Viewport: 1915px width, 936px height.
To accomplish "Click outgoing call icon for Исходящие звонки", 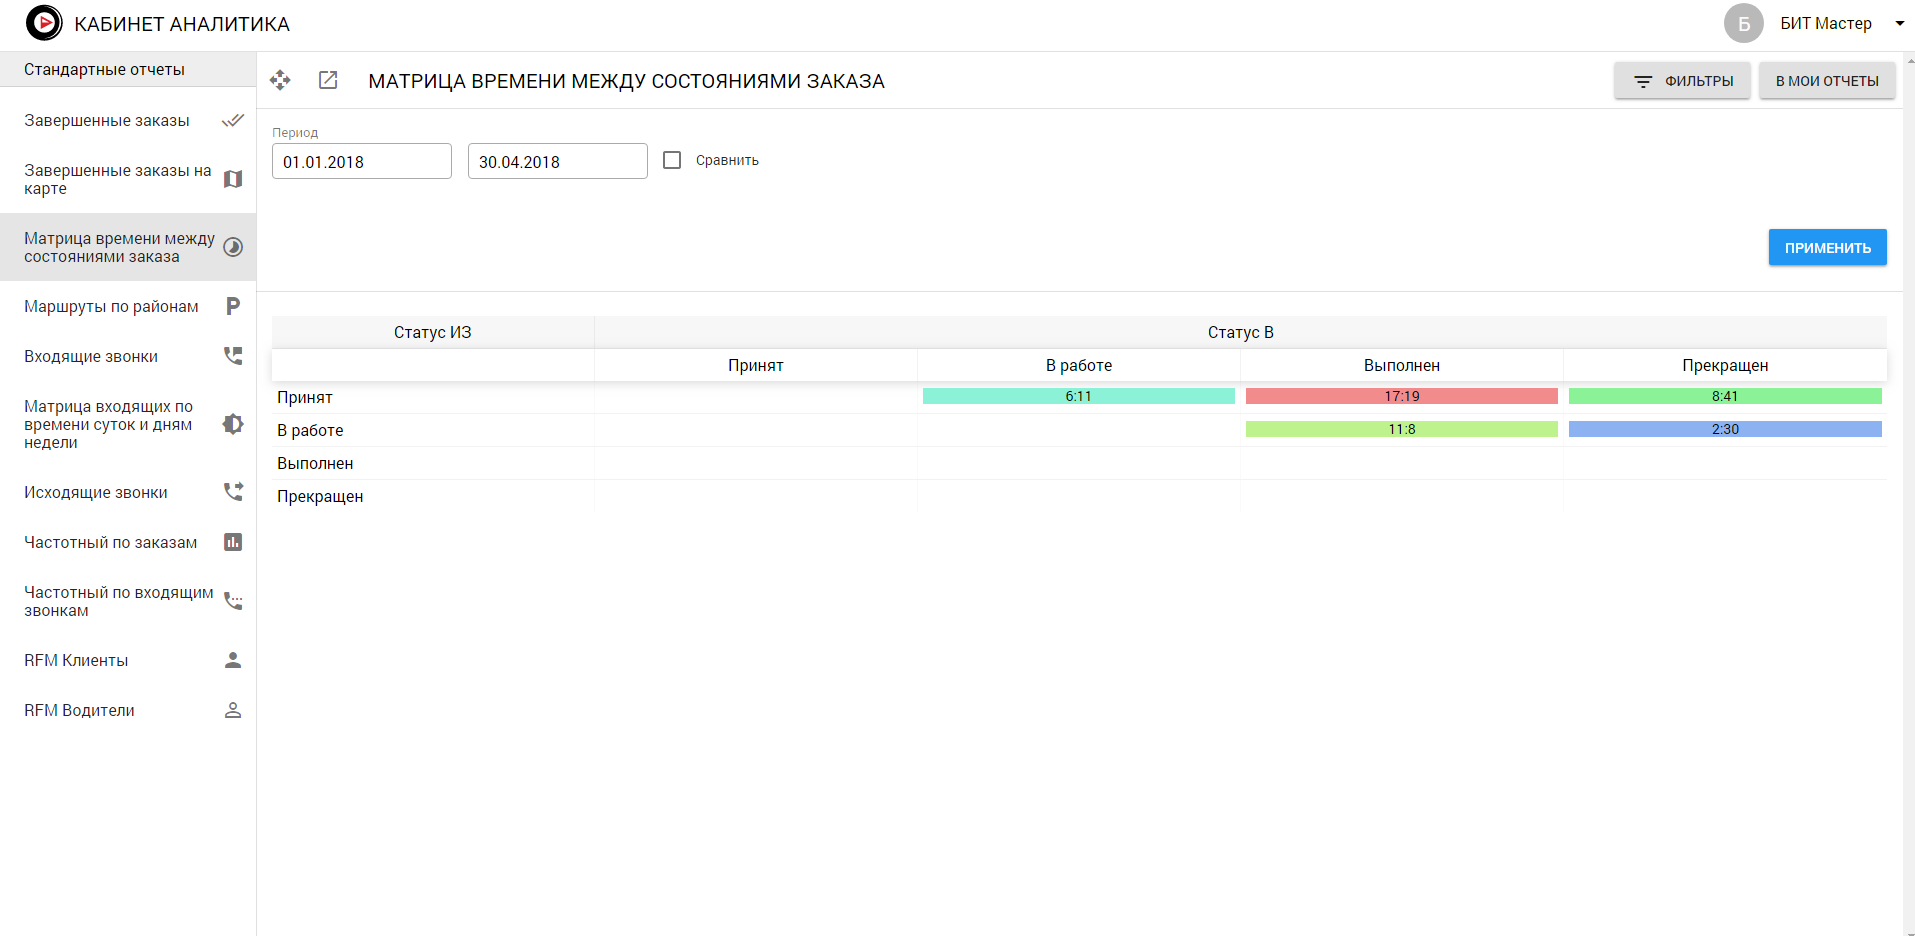I will click(233, 492).
